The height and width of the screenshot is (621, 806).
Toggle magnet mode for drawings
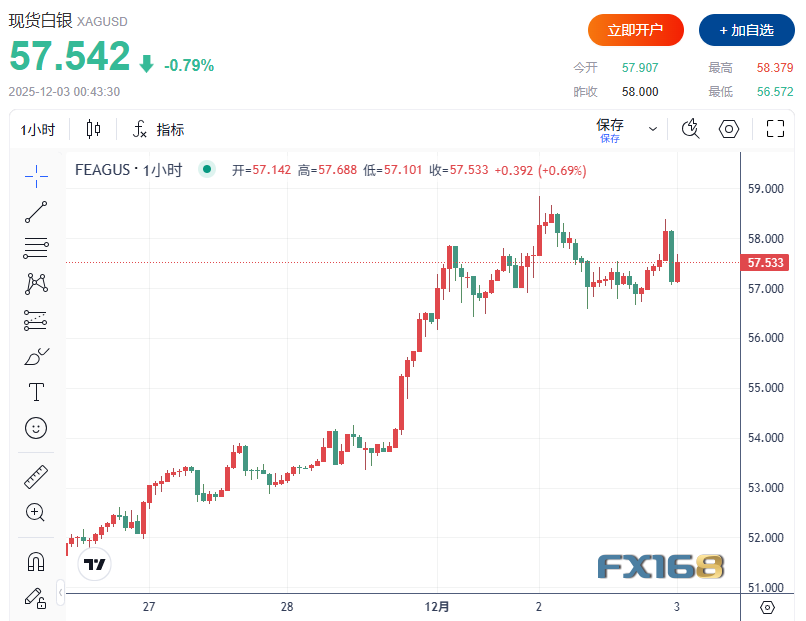click(36, 562)
